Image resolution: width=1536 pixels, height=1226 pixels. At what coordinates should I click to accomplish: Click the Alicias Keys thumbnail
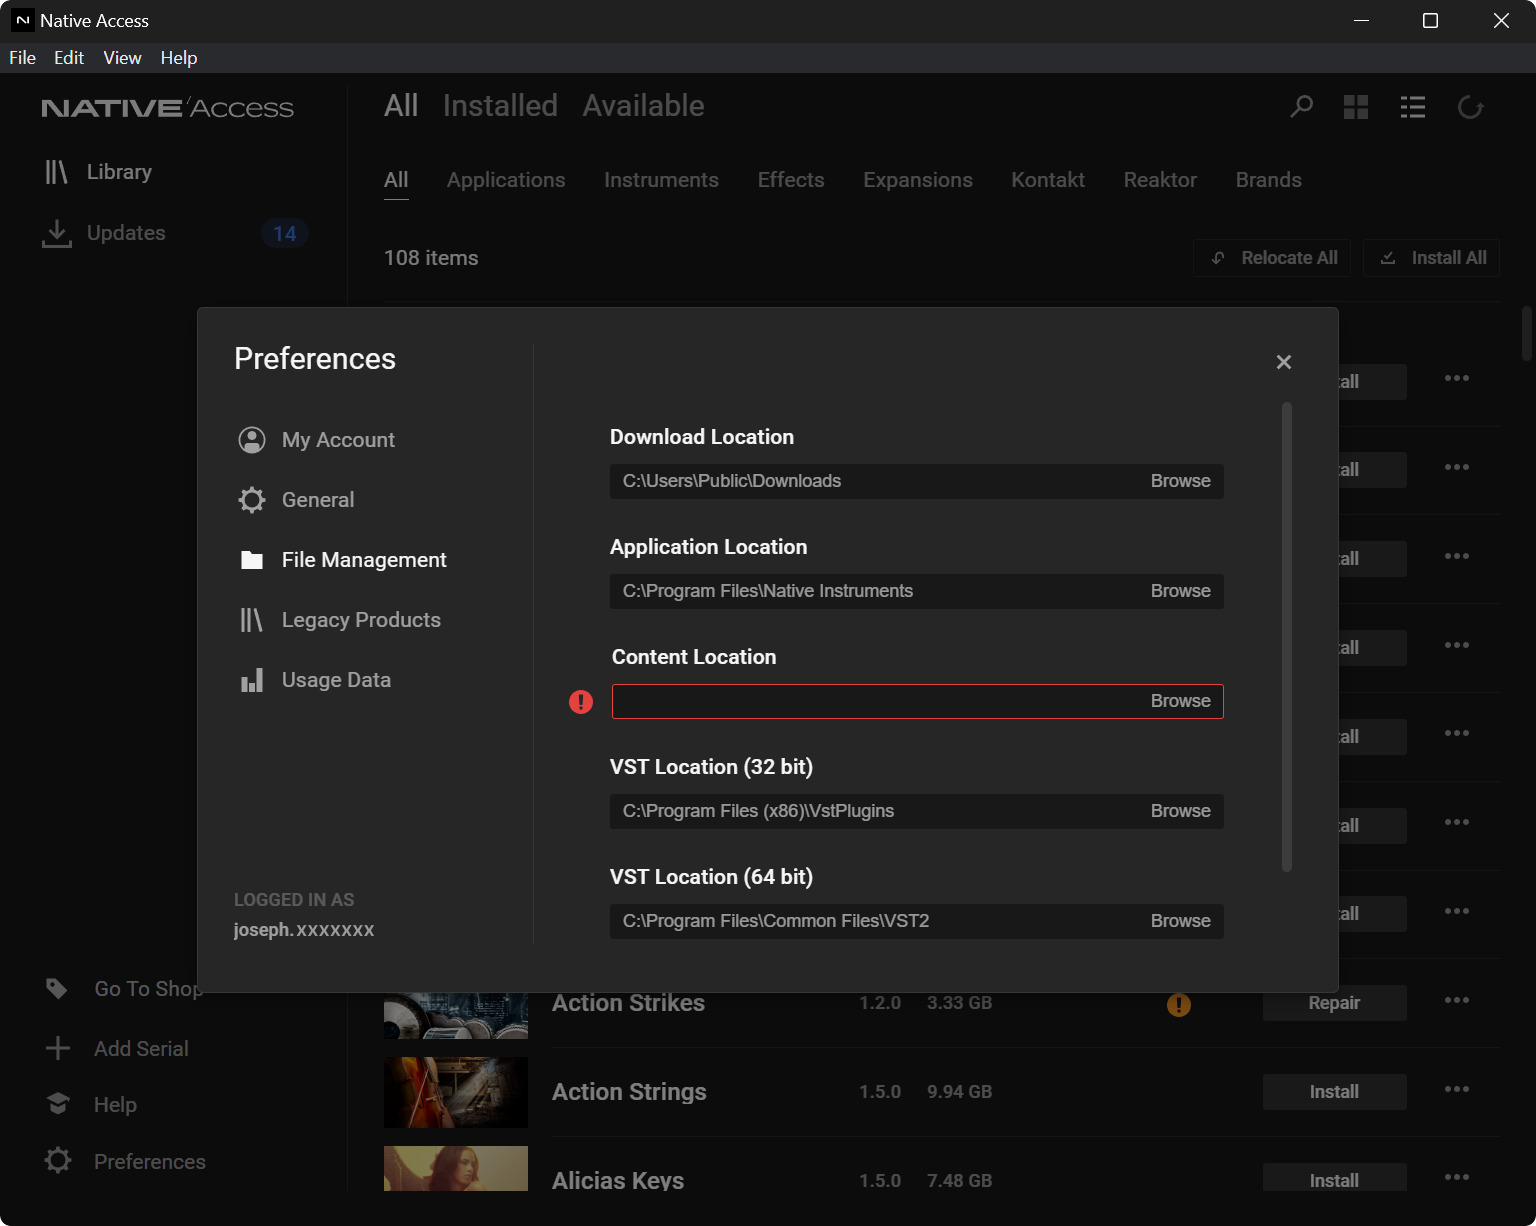coord(456,1168)
